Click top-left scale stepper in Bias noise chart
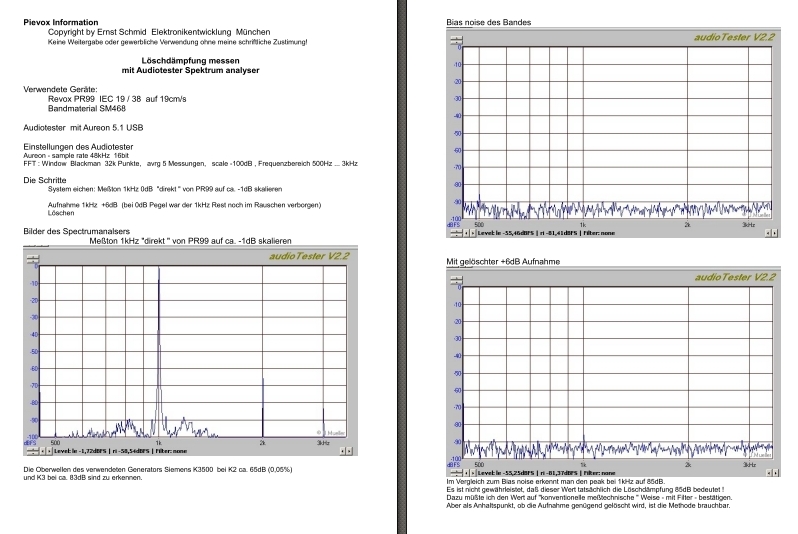 point(457,40)
